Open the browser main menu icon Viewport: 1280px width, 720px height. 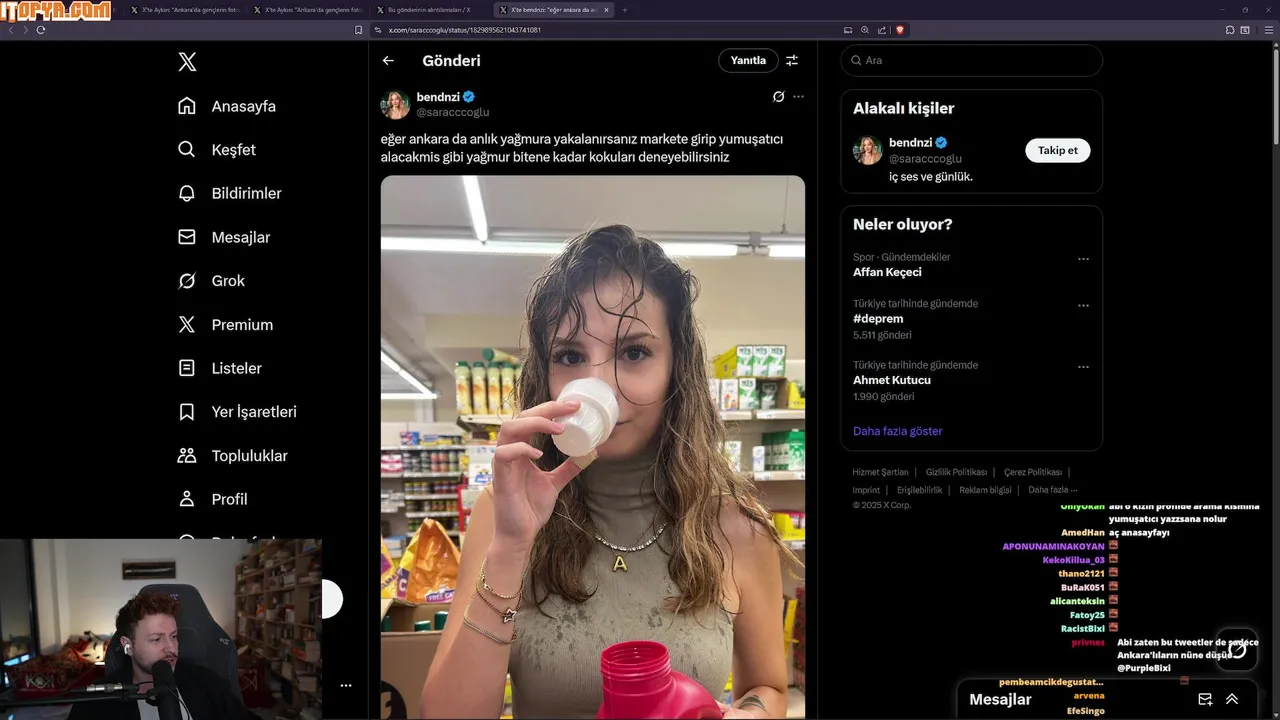(1270, 30)
